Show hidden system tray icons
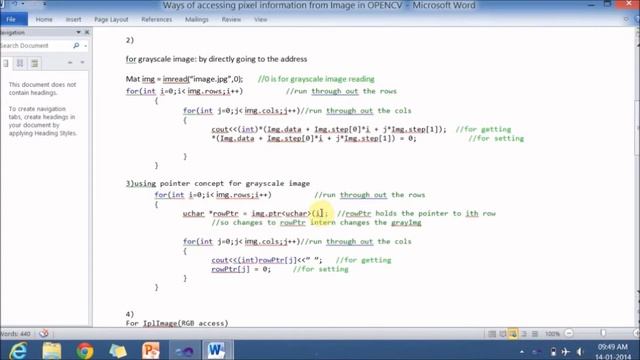 click(522, 351)
